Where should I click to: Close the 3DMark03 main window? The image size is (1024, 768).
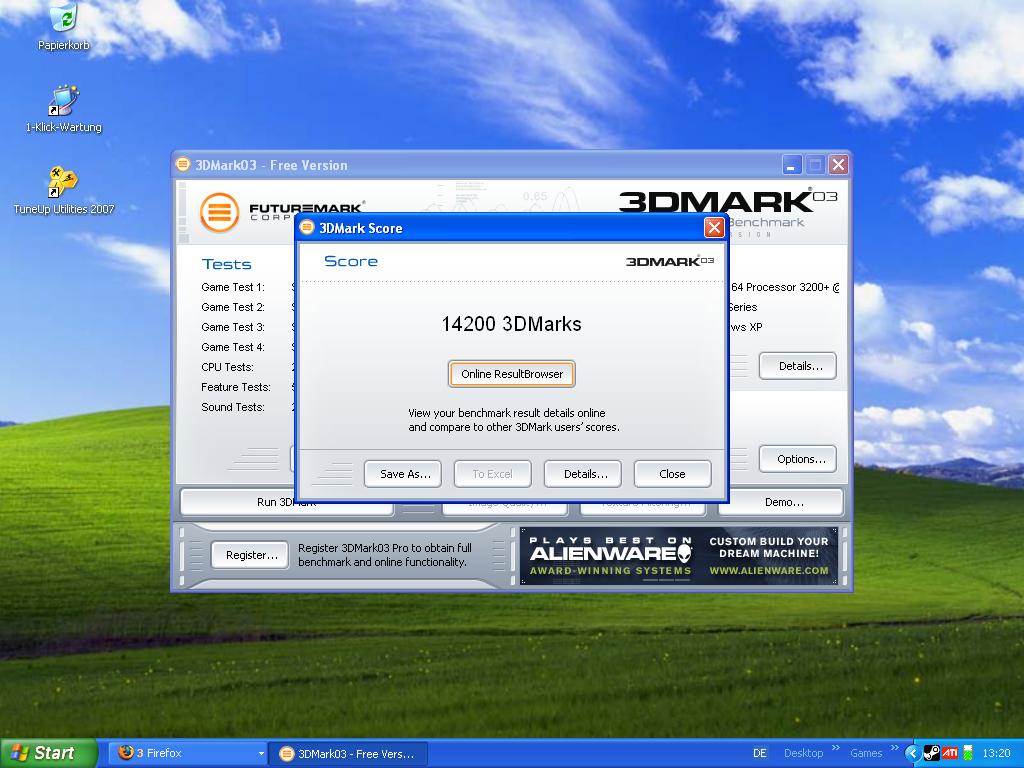839,165
